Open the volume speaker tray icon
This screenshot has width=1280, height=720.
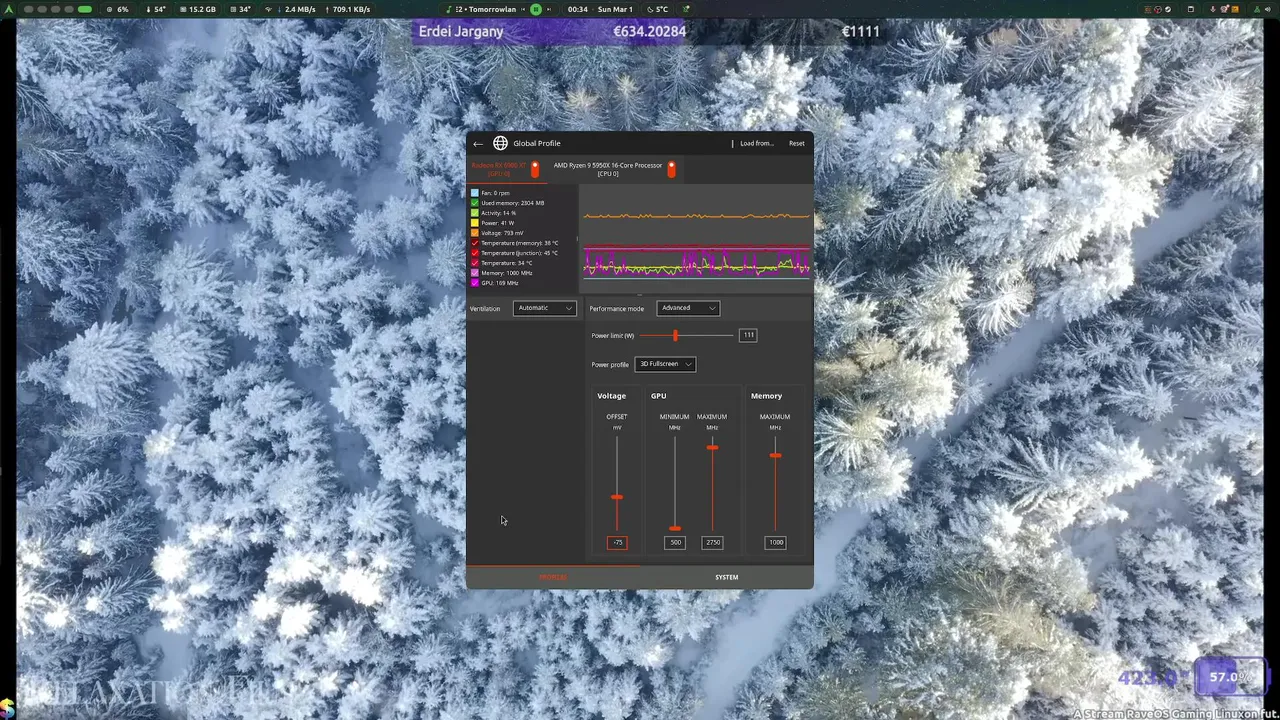click(1267, 9)
